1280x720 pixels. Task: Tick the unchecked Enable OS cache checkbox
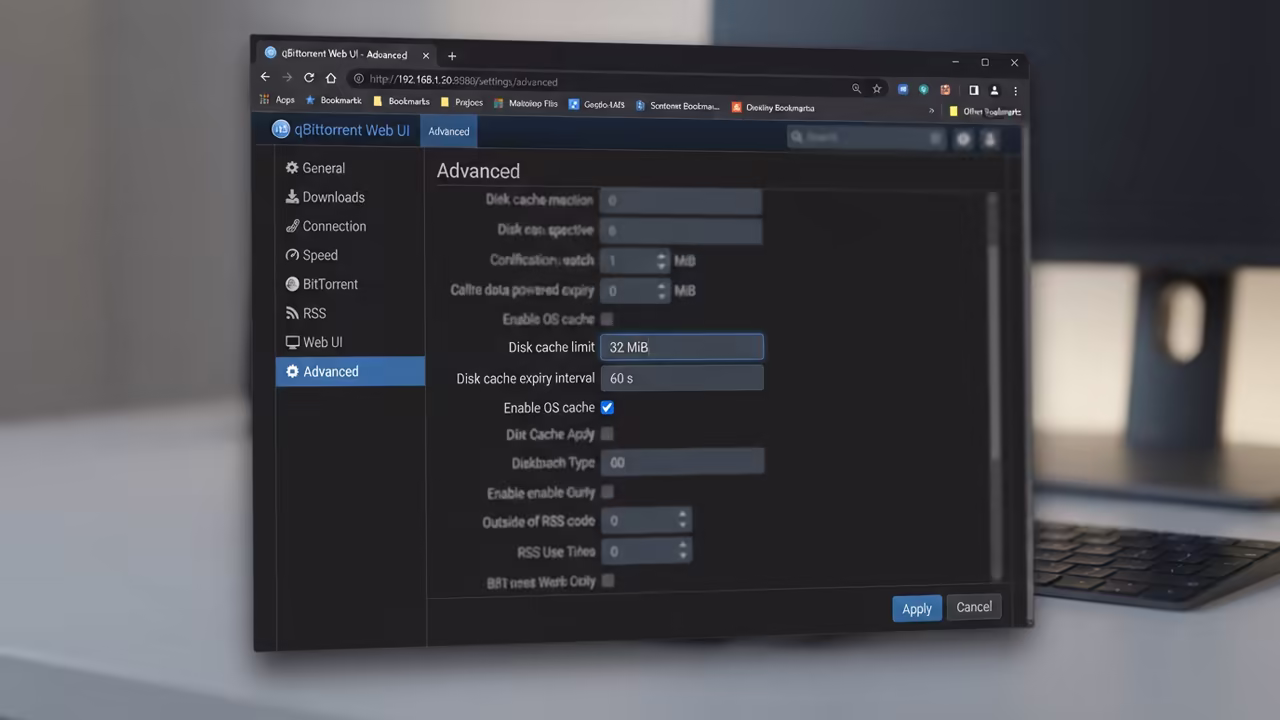click(x=607, y=319)
